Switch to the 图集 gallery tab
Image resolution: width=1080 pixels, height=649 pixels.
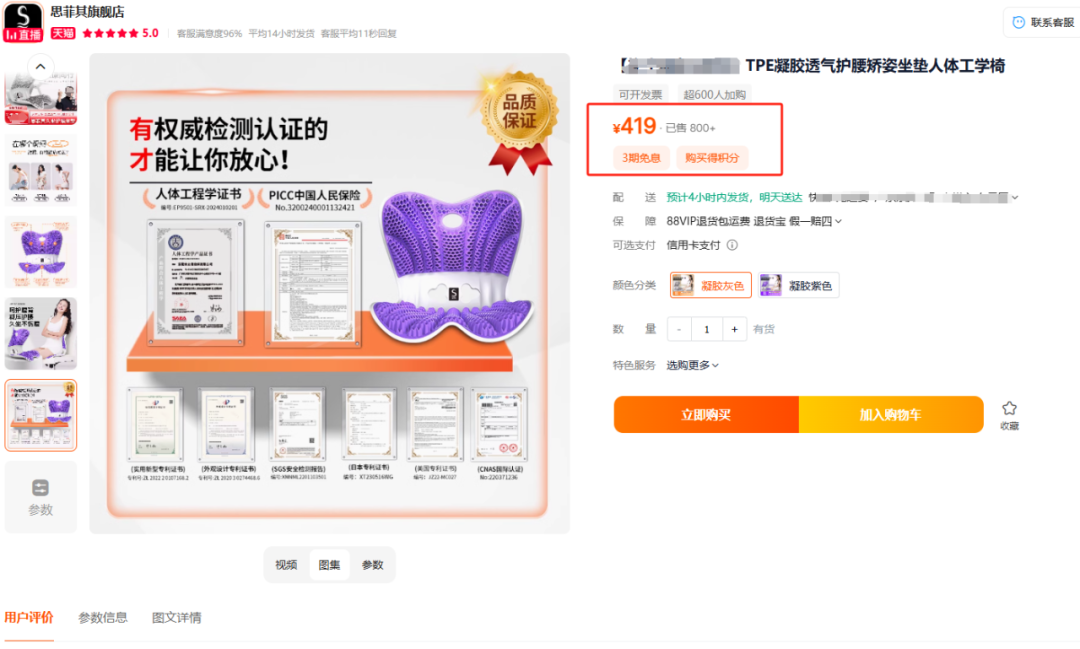(x=329, y=565)
